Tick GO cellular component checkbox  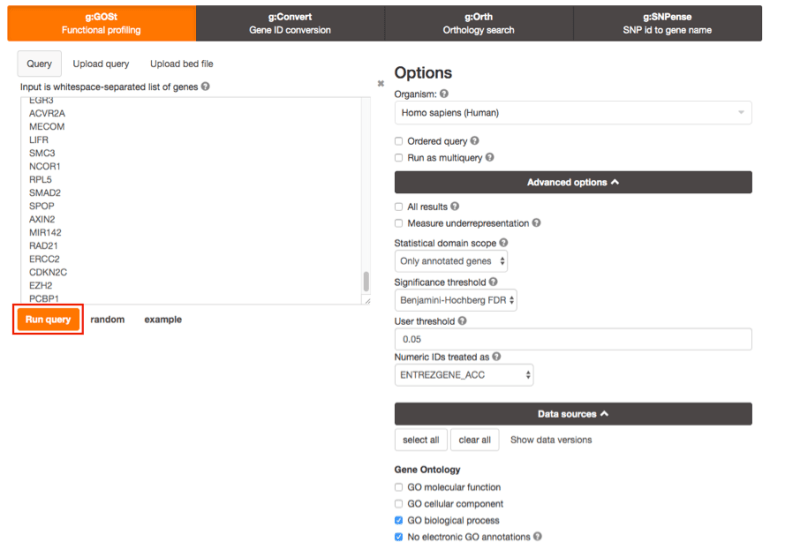(398, 504)
